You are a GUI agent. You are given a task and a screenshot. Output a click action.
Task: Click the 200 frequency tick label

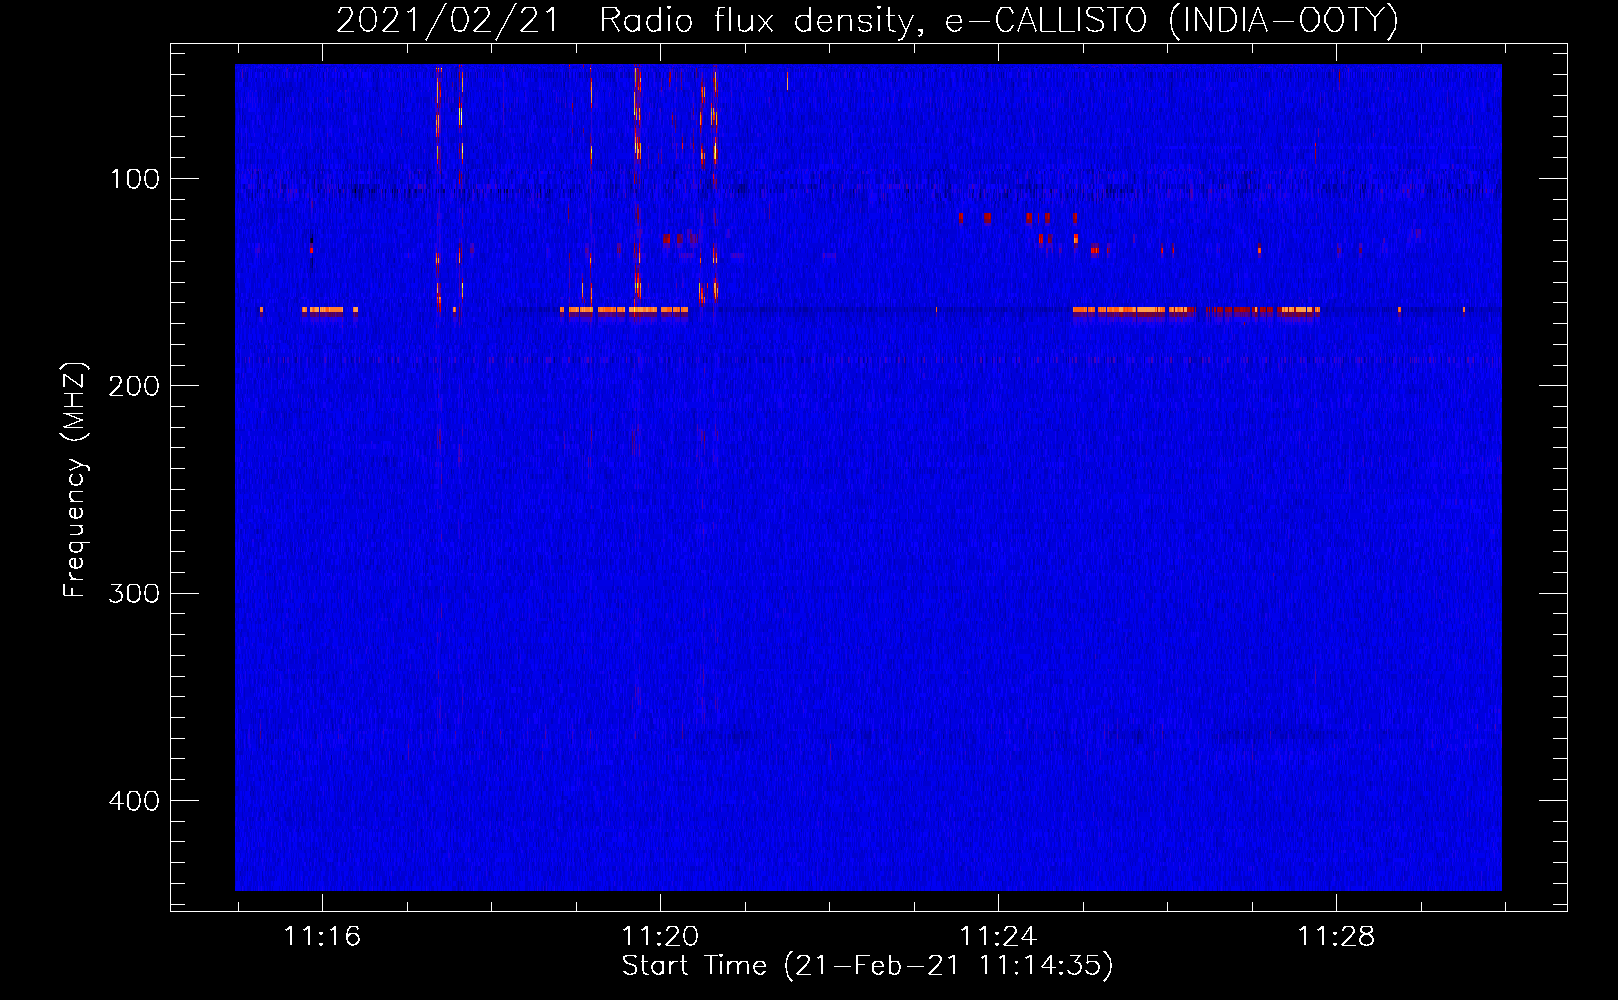[x=134, y=386]
